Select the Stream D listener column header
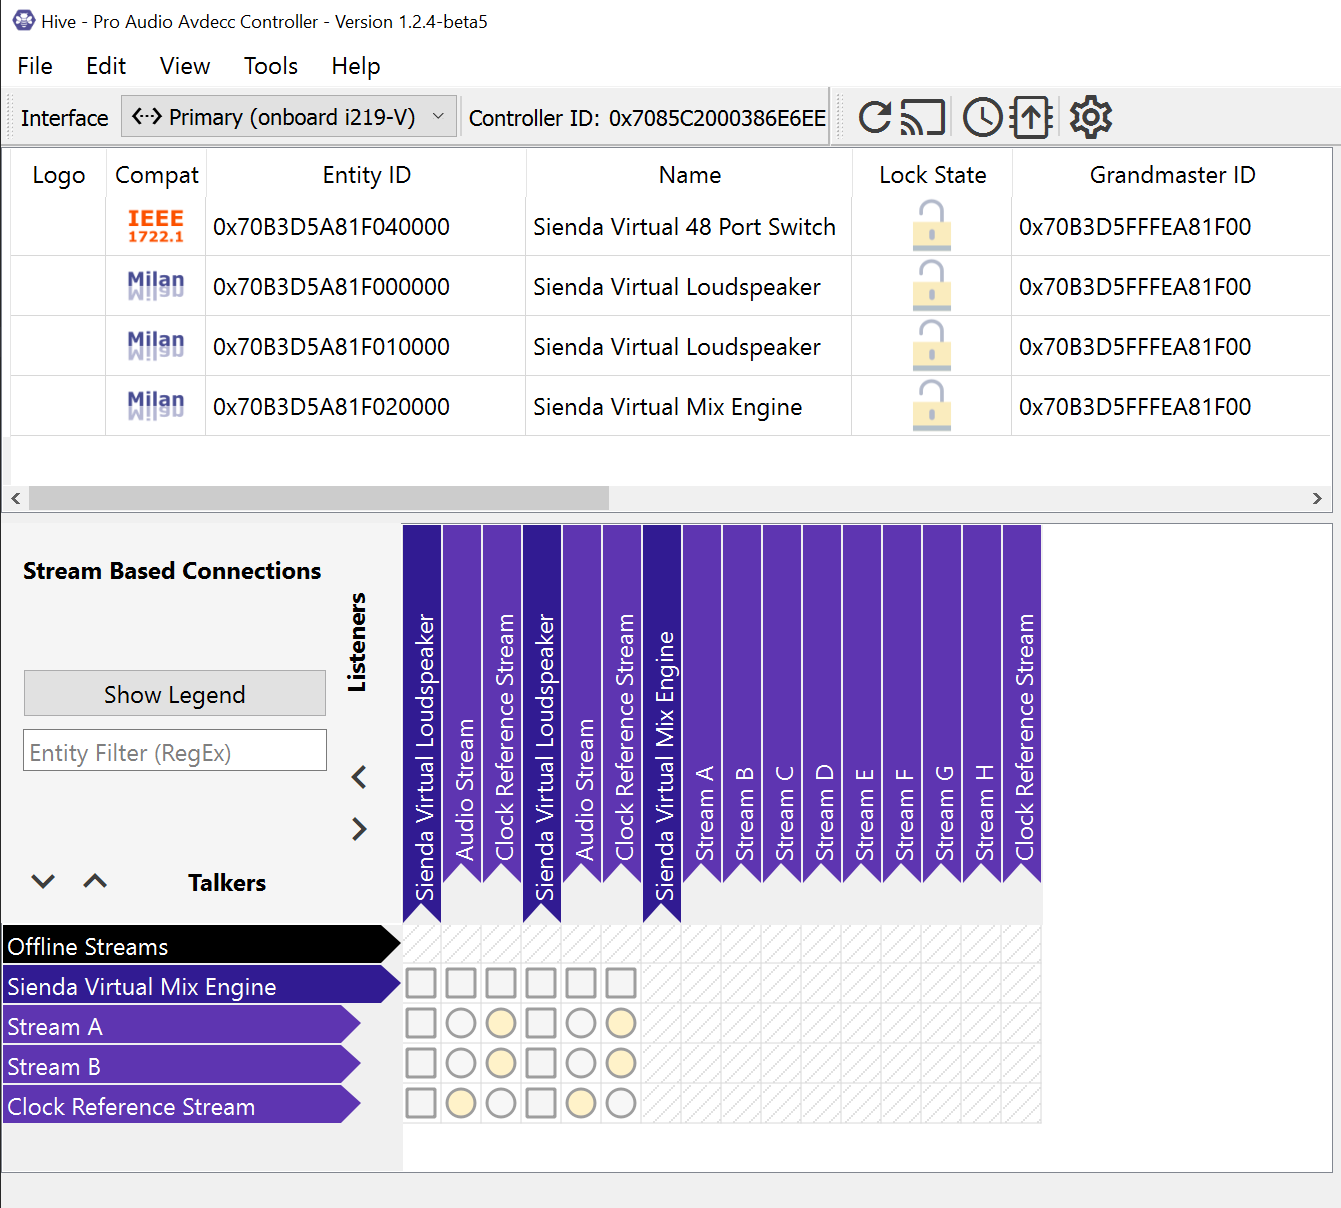The height and width of the screenshot is (1208, 1341). [822, 703]
